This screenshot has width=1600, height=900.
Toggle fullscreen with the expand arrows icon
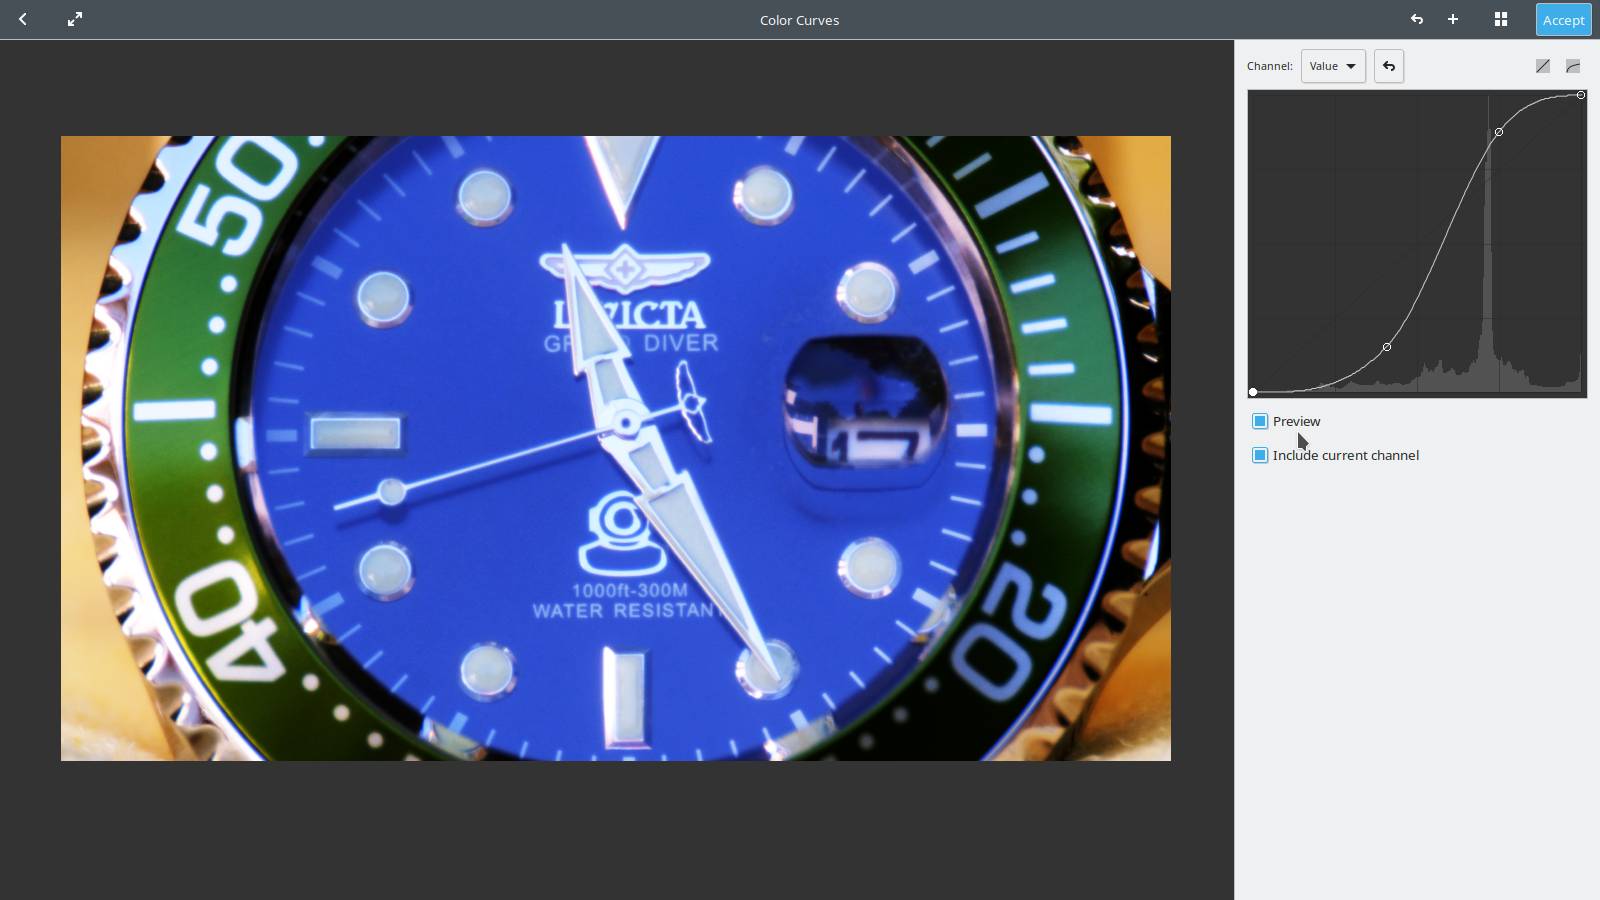click(75, 19)
